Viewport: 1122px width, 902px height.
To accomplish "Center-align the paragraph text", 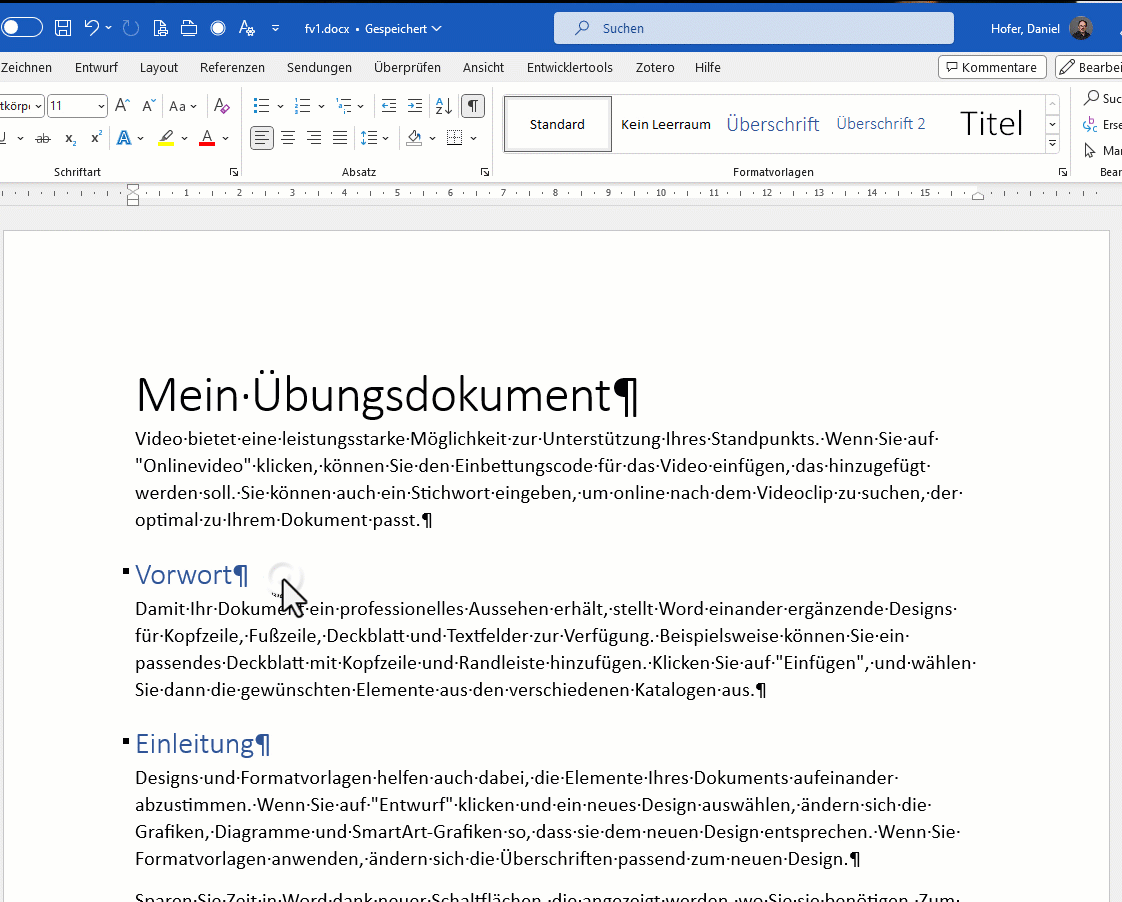I will click(x=288, y=138).
